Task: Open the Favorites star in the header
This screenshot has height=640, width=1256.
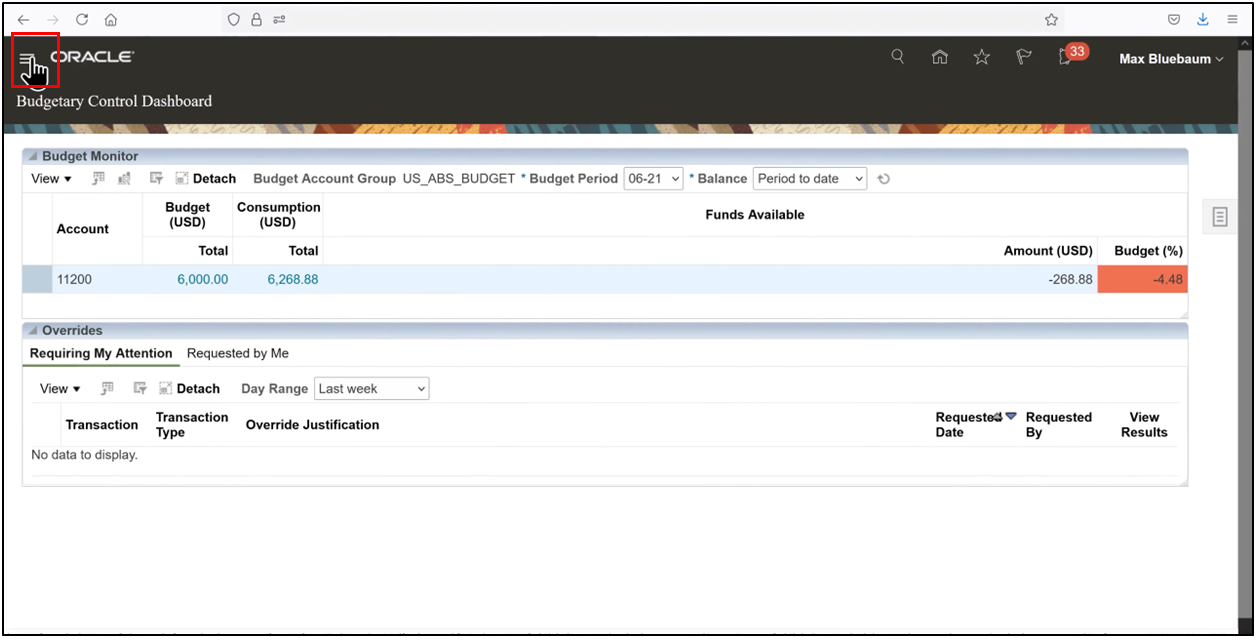Action: (x=981, y=57)
